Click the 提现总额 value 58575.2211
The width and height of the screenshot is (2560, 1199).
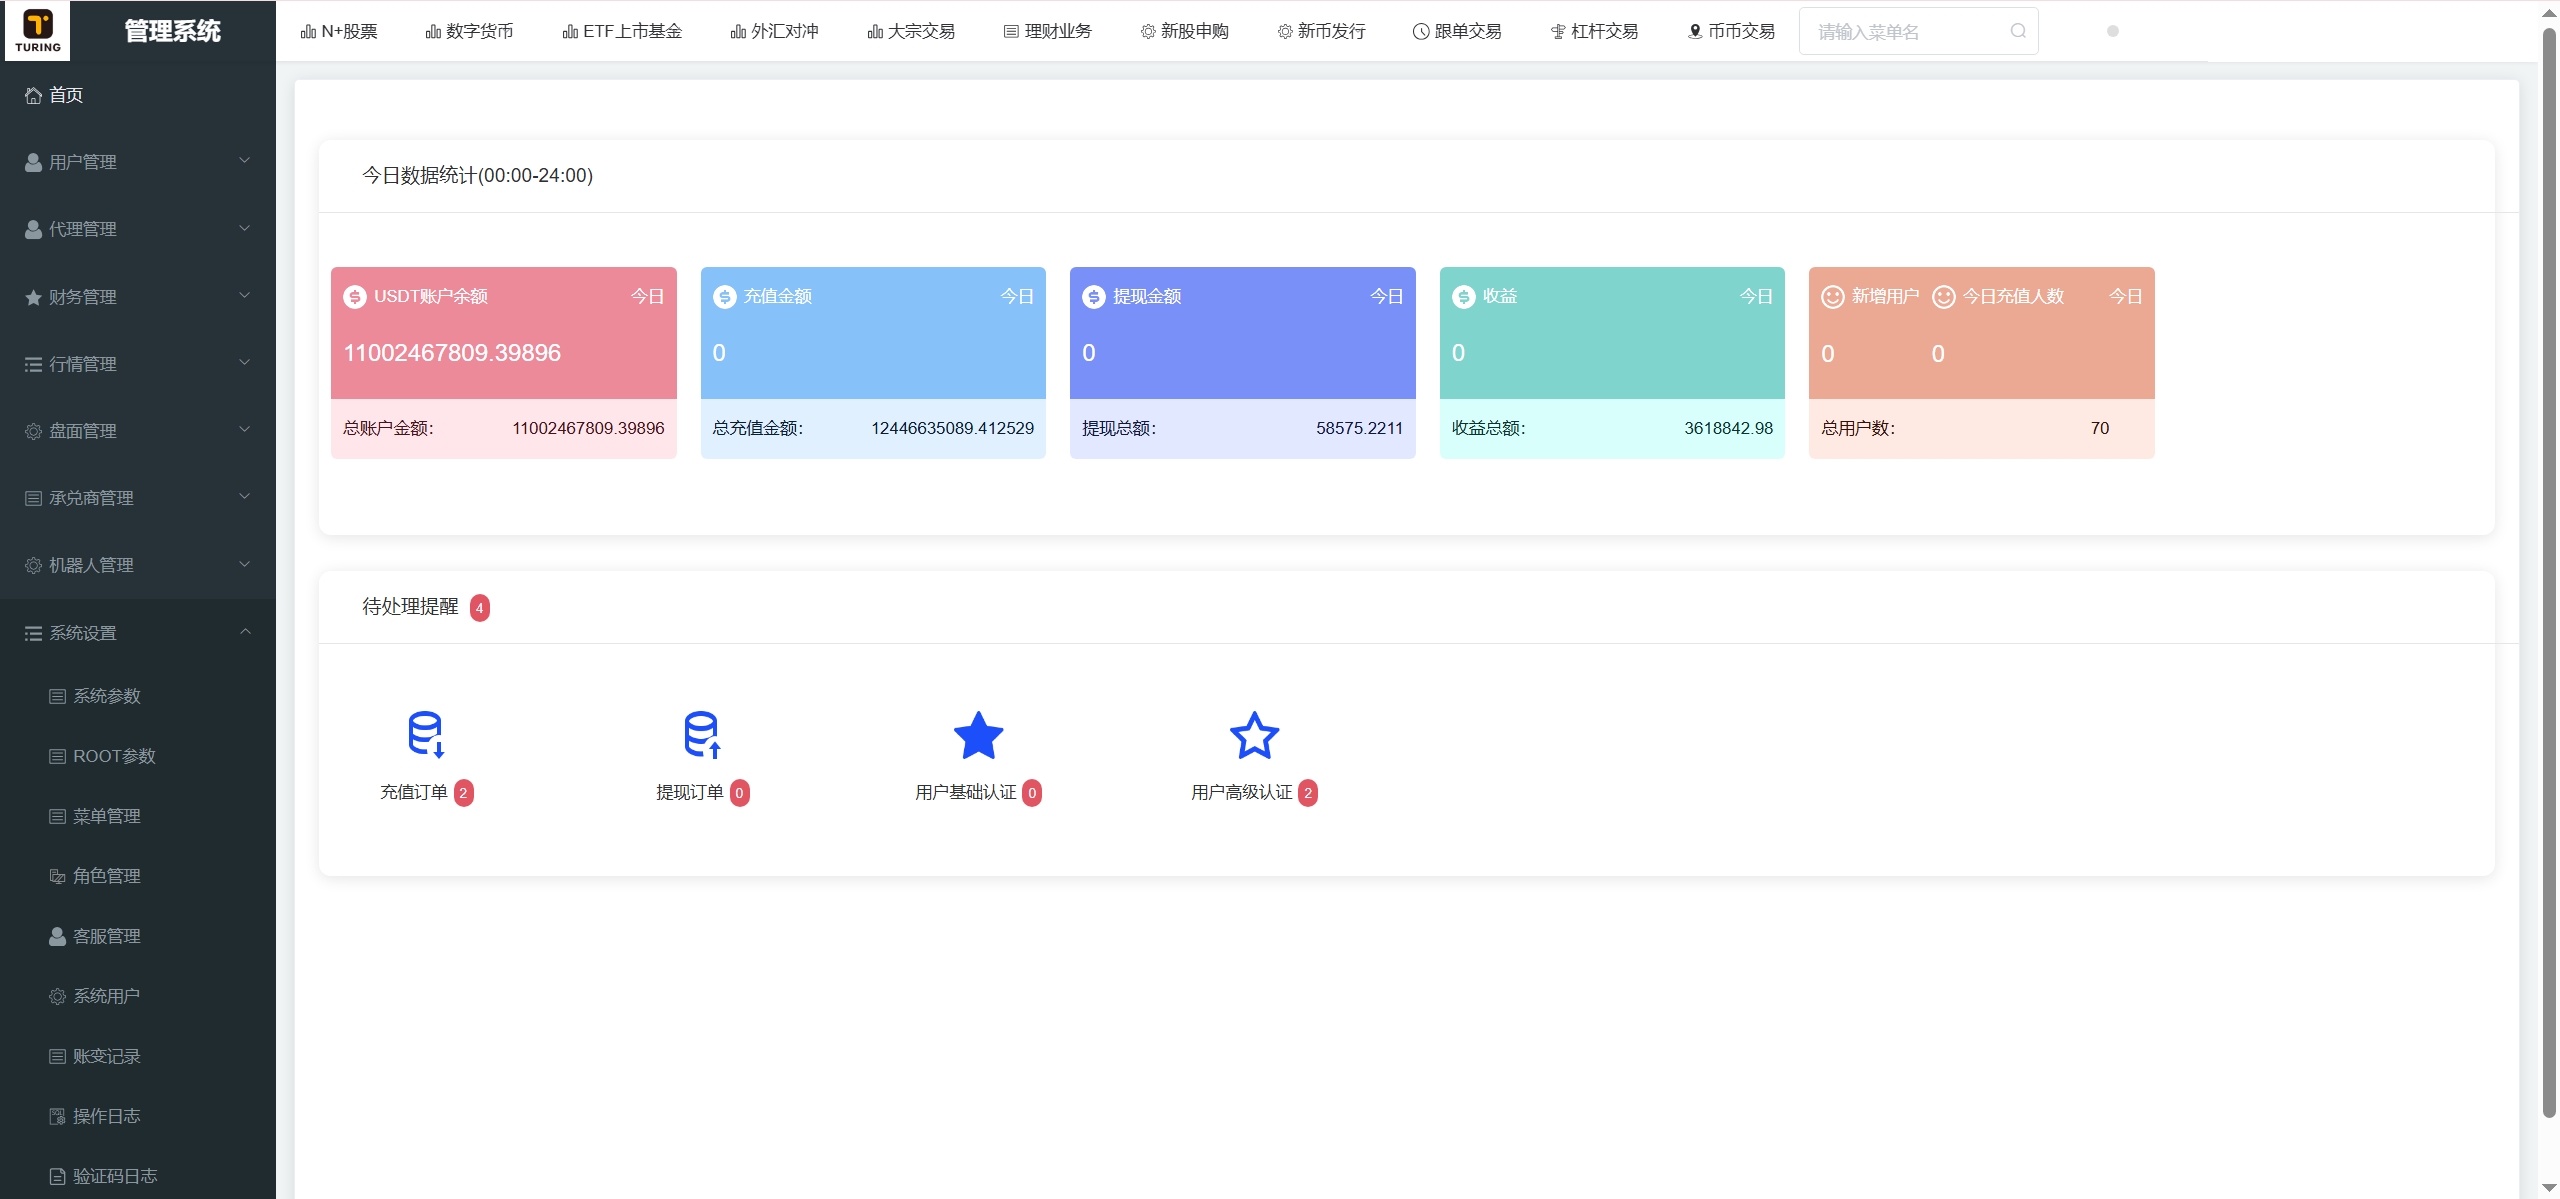[1359, 428]
